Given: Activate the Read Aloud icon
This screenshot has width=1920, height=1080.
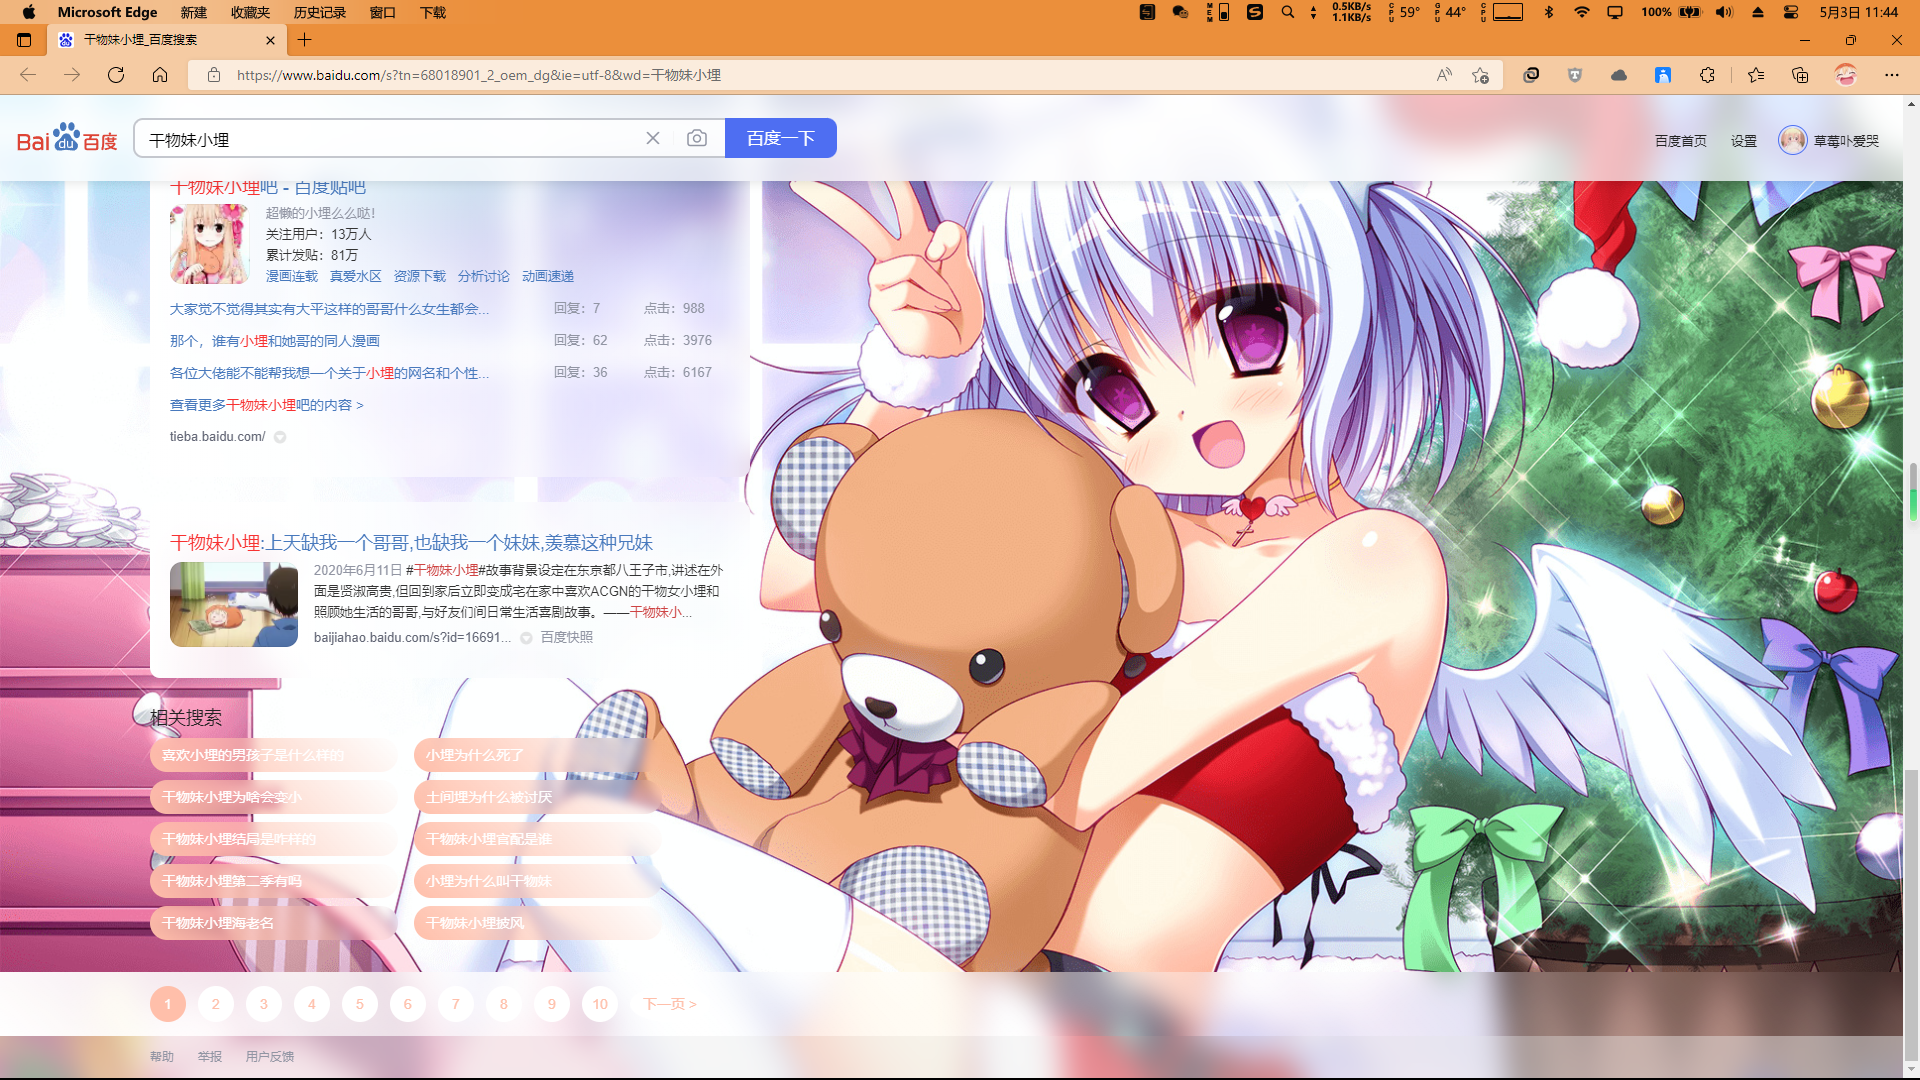Looking at the screenshot, I should [x=1444, y=75].
